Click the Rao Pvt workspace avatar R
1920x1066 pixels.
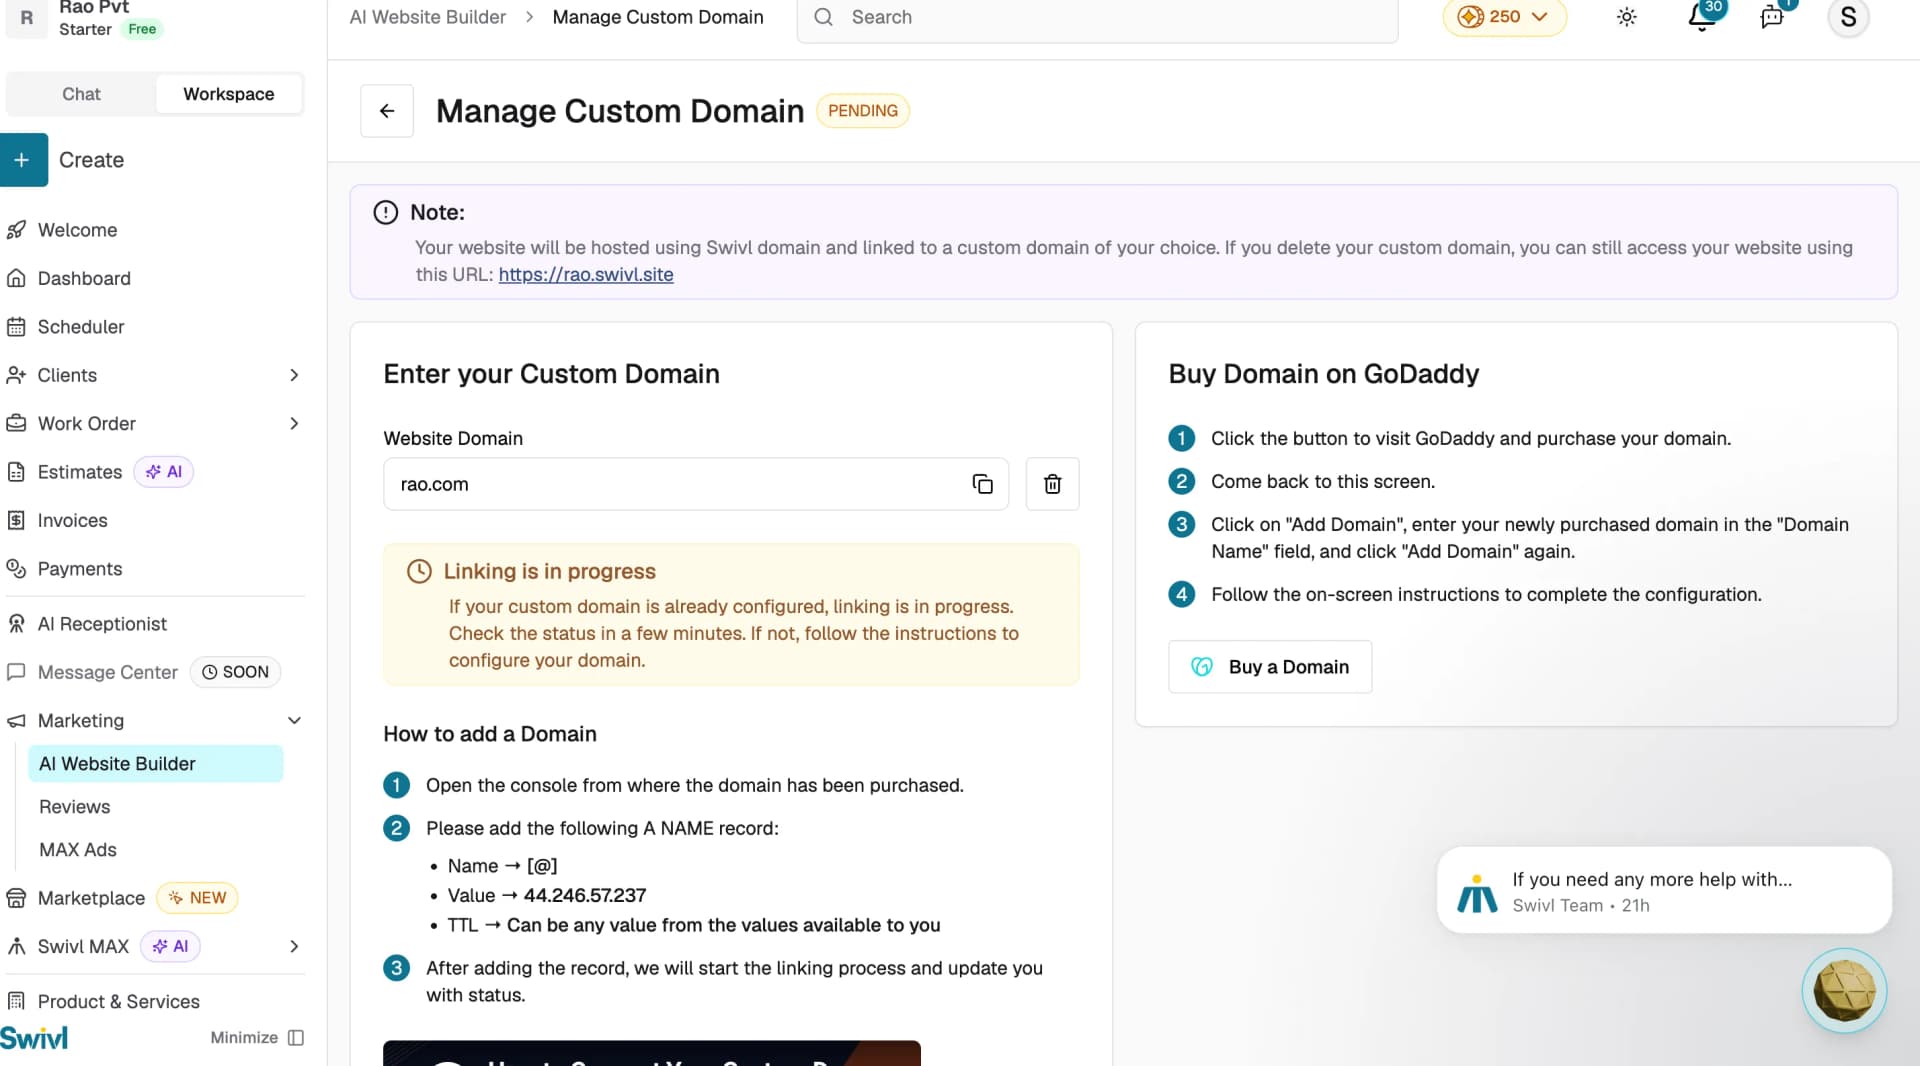click(x=27, y=17)
